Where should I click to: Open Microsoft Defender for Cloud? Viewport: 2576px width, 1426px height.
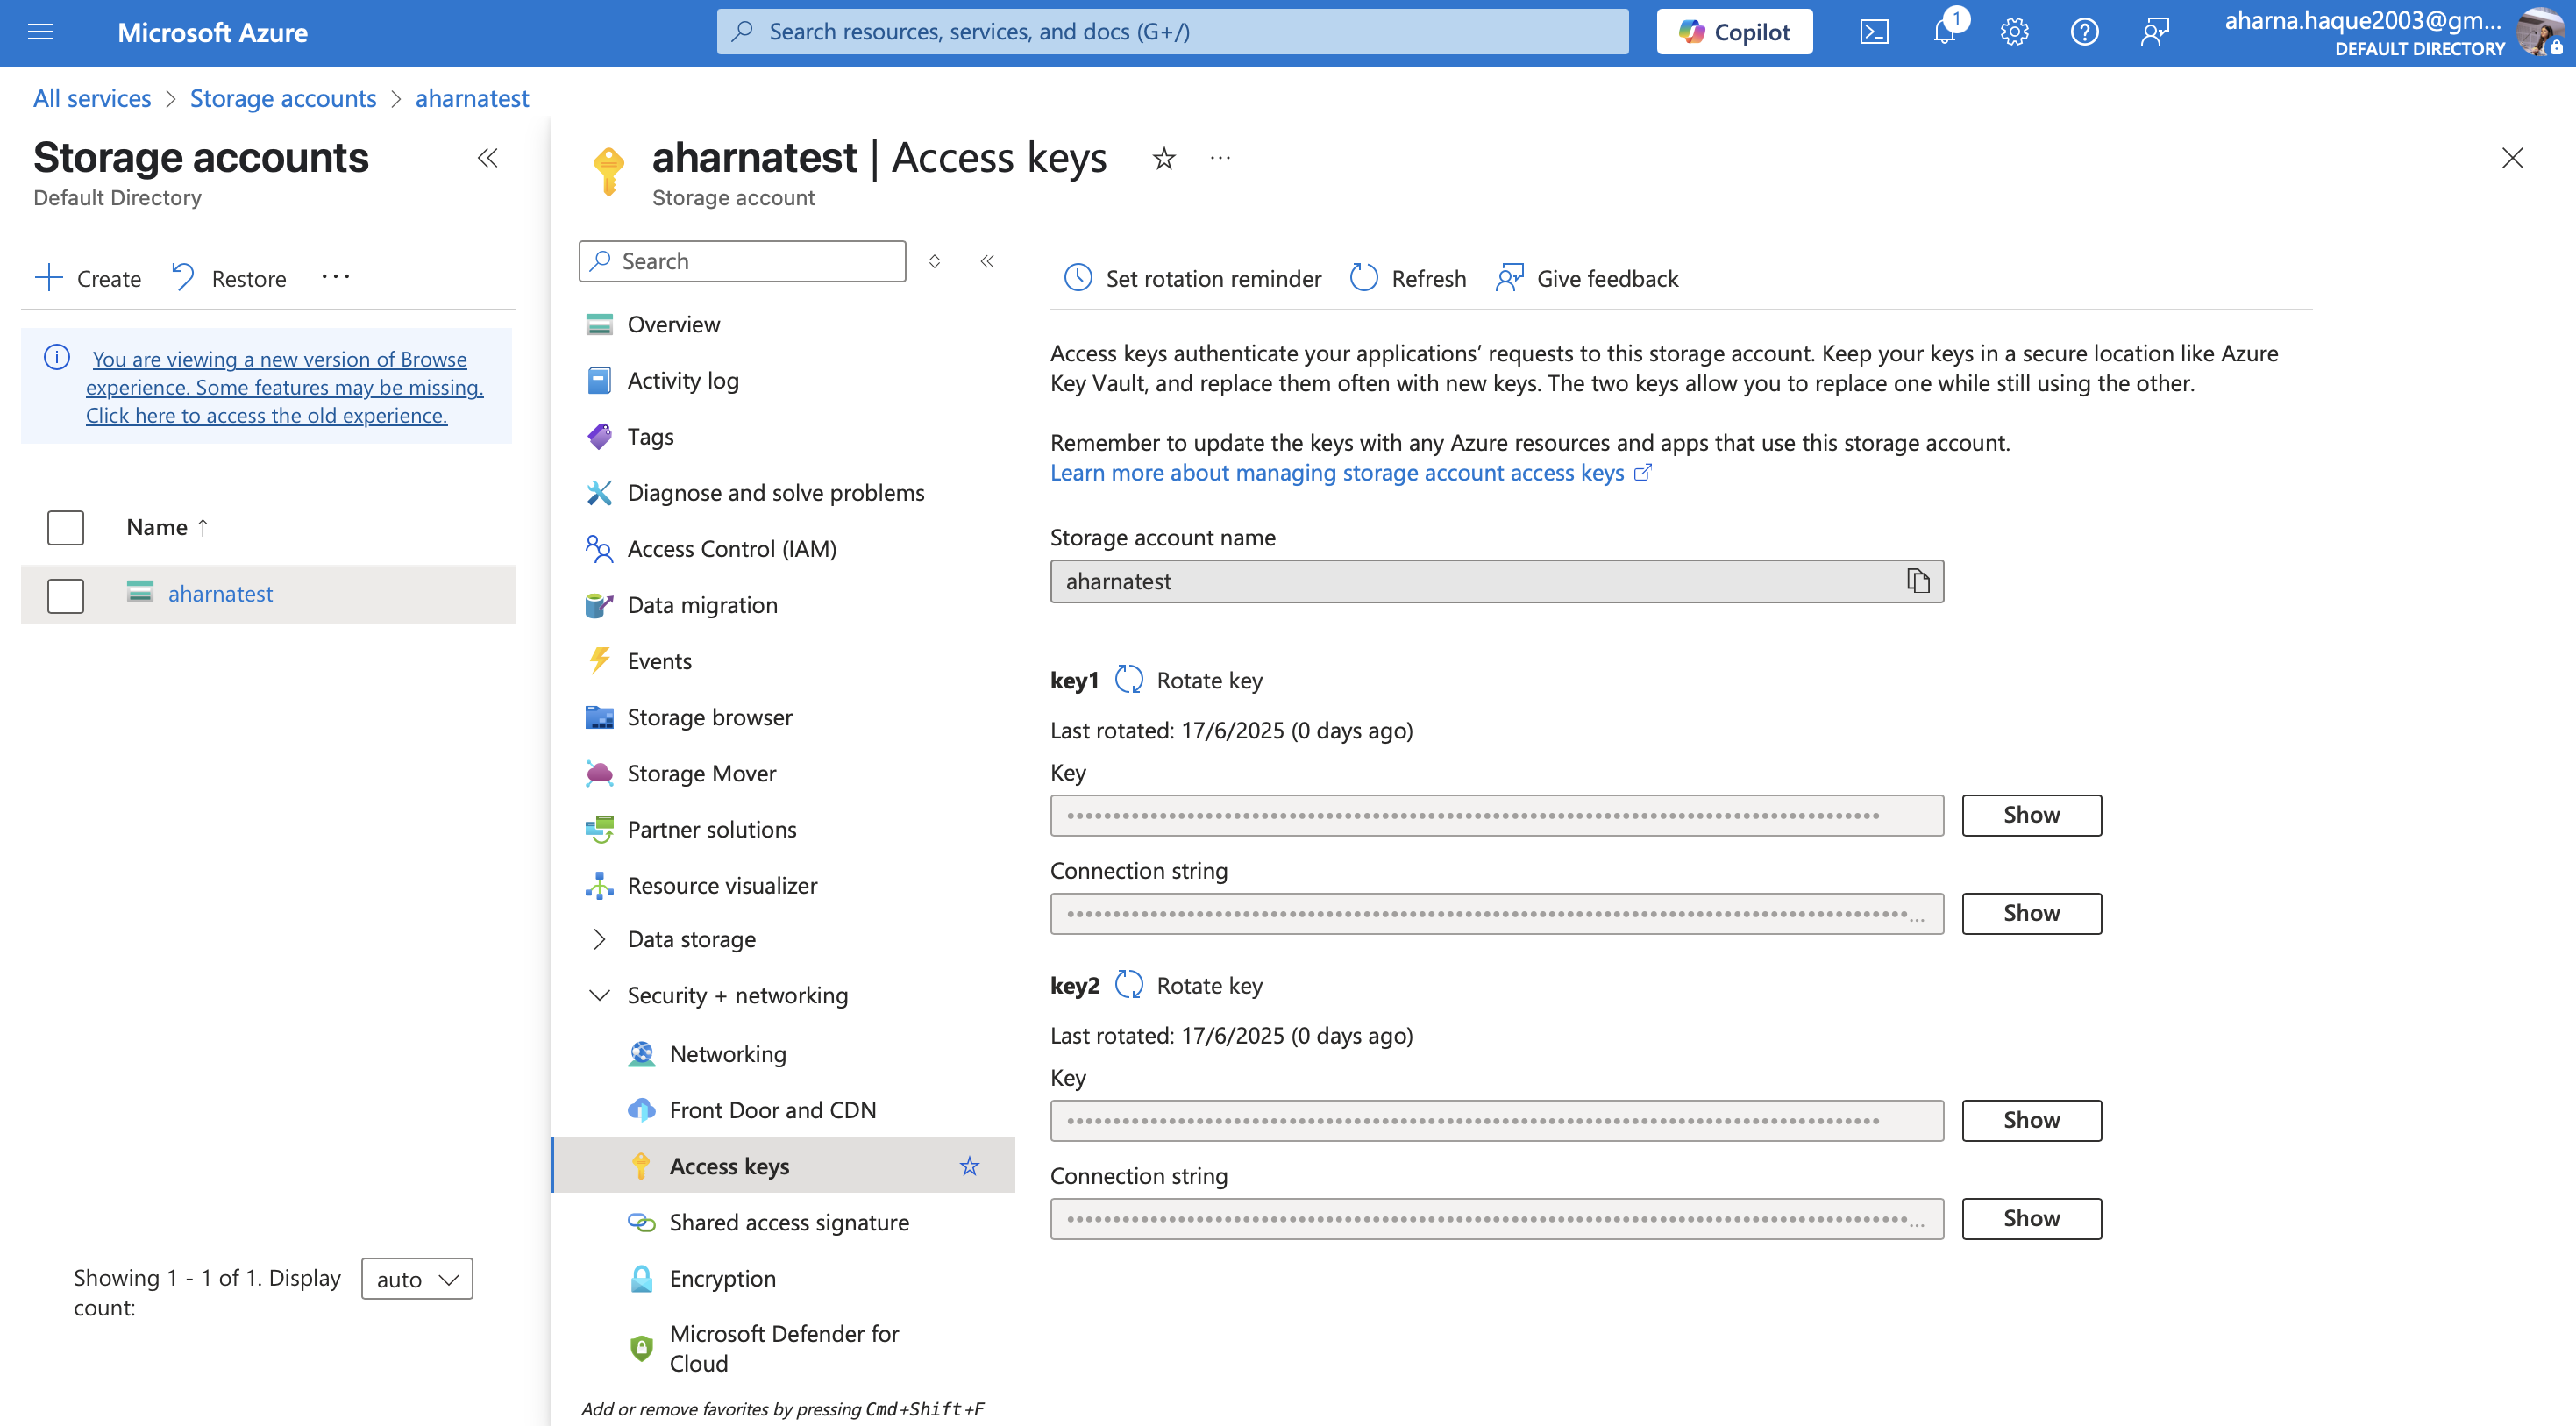click(x=784, y=1347)
